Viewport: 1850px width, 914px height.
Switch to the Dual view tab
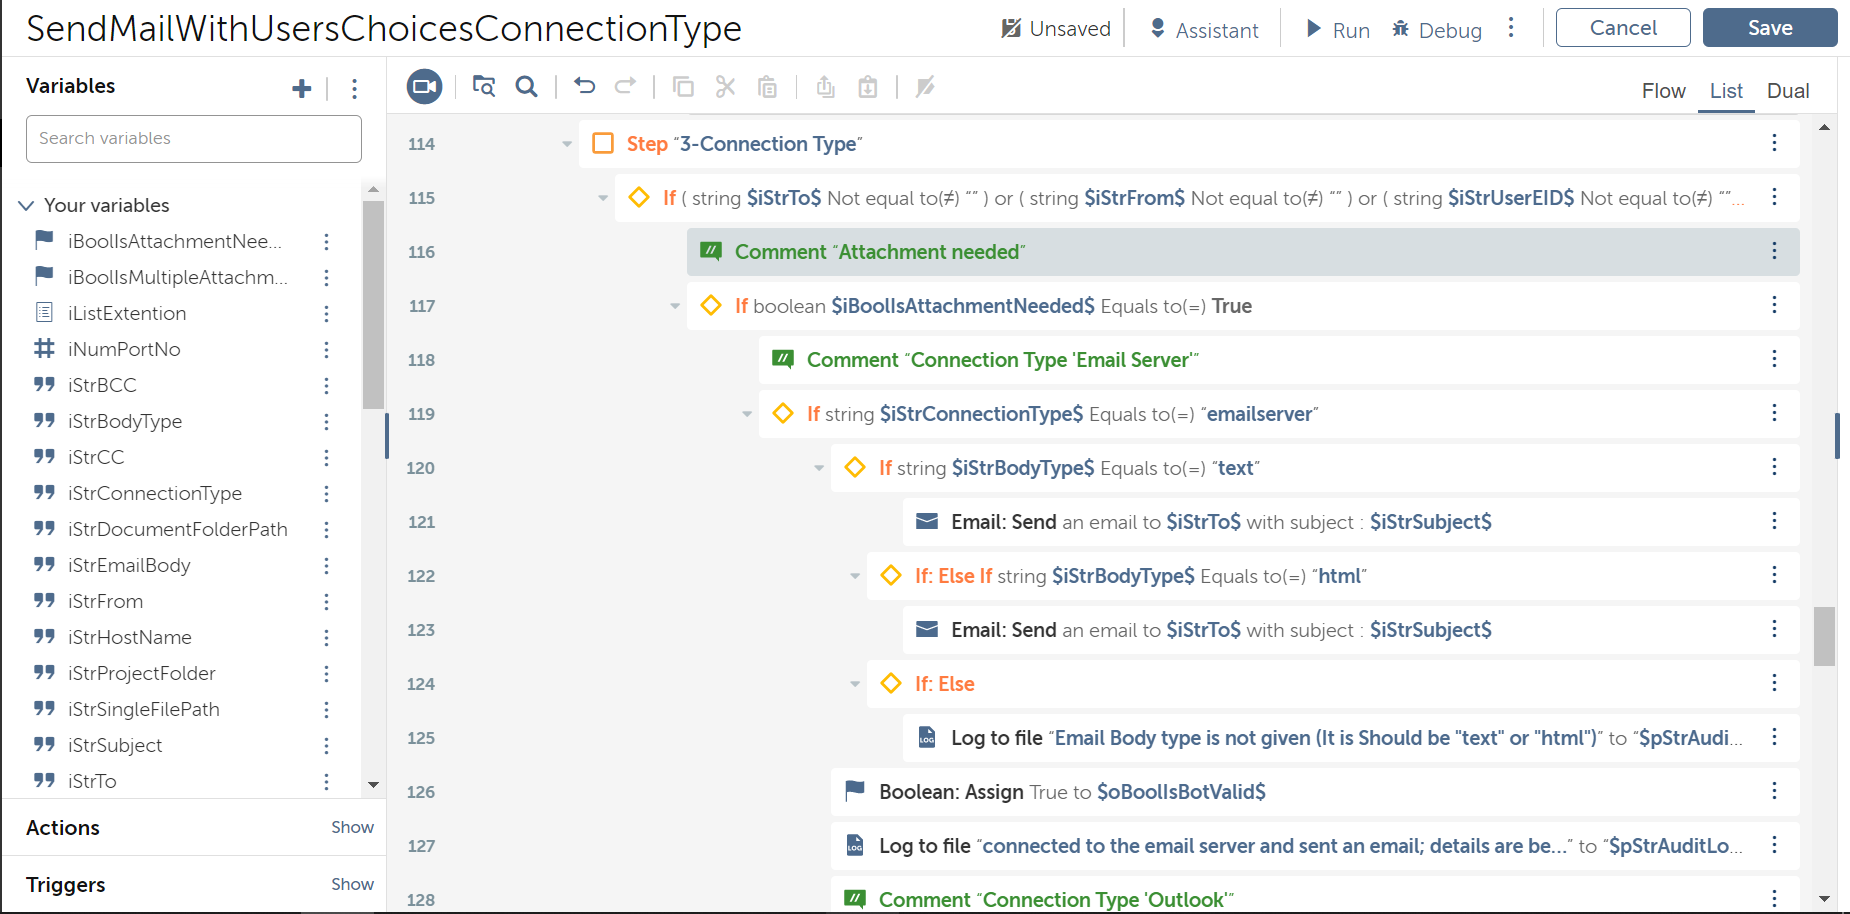point(1787,91)
